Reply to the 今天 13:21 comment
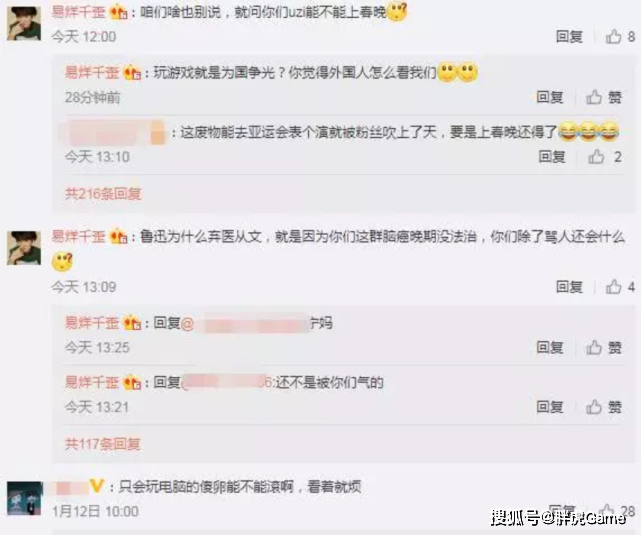Screen dimensions: 641x535 coord(550,407)
